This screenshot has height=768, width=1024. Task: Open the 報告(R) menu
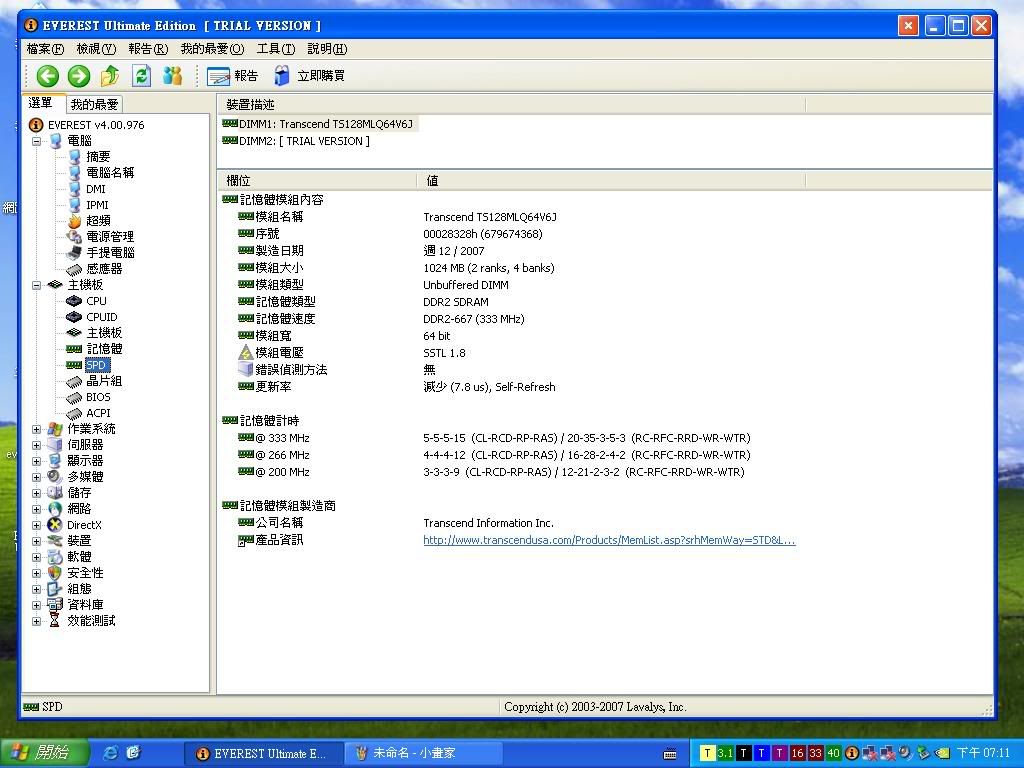point(148,49)
